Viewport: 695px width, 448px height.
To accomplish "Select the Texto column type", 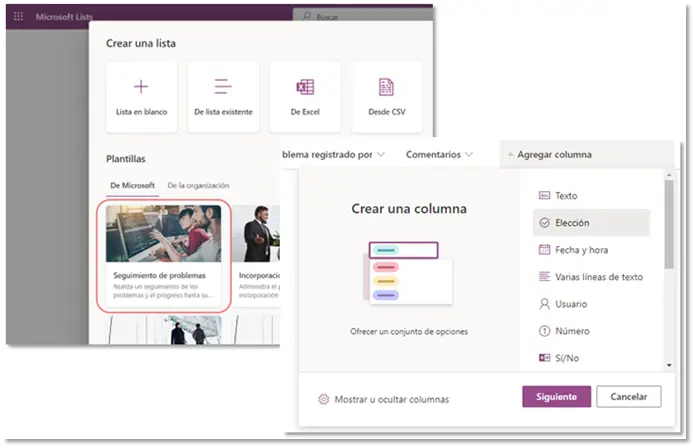I will [591, 195].
